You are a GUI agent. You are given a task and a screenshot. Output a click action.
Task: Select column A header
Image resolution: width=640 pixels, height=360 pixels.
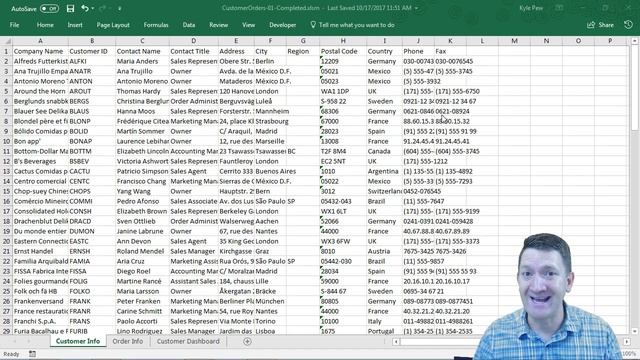point(40,41)
